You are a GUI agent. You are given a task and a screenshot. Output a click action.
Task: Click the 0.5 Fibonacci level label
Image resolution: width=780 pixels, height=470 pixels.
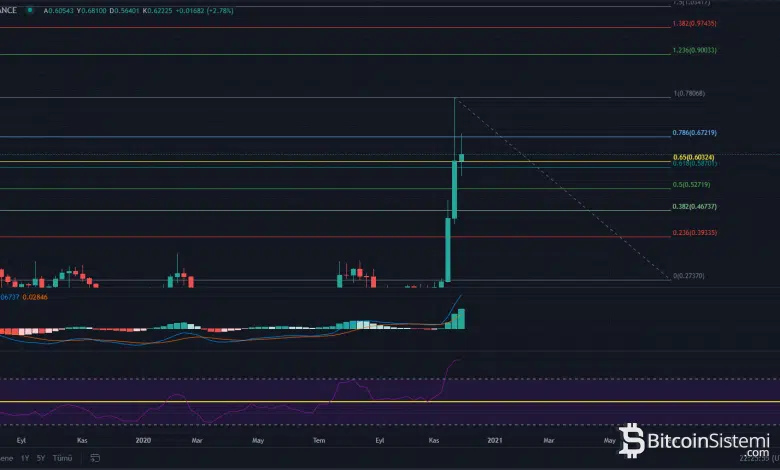(x=692, y=185)
